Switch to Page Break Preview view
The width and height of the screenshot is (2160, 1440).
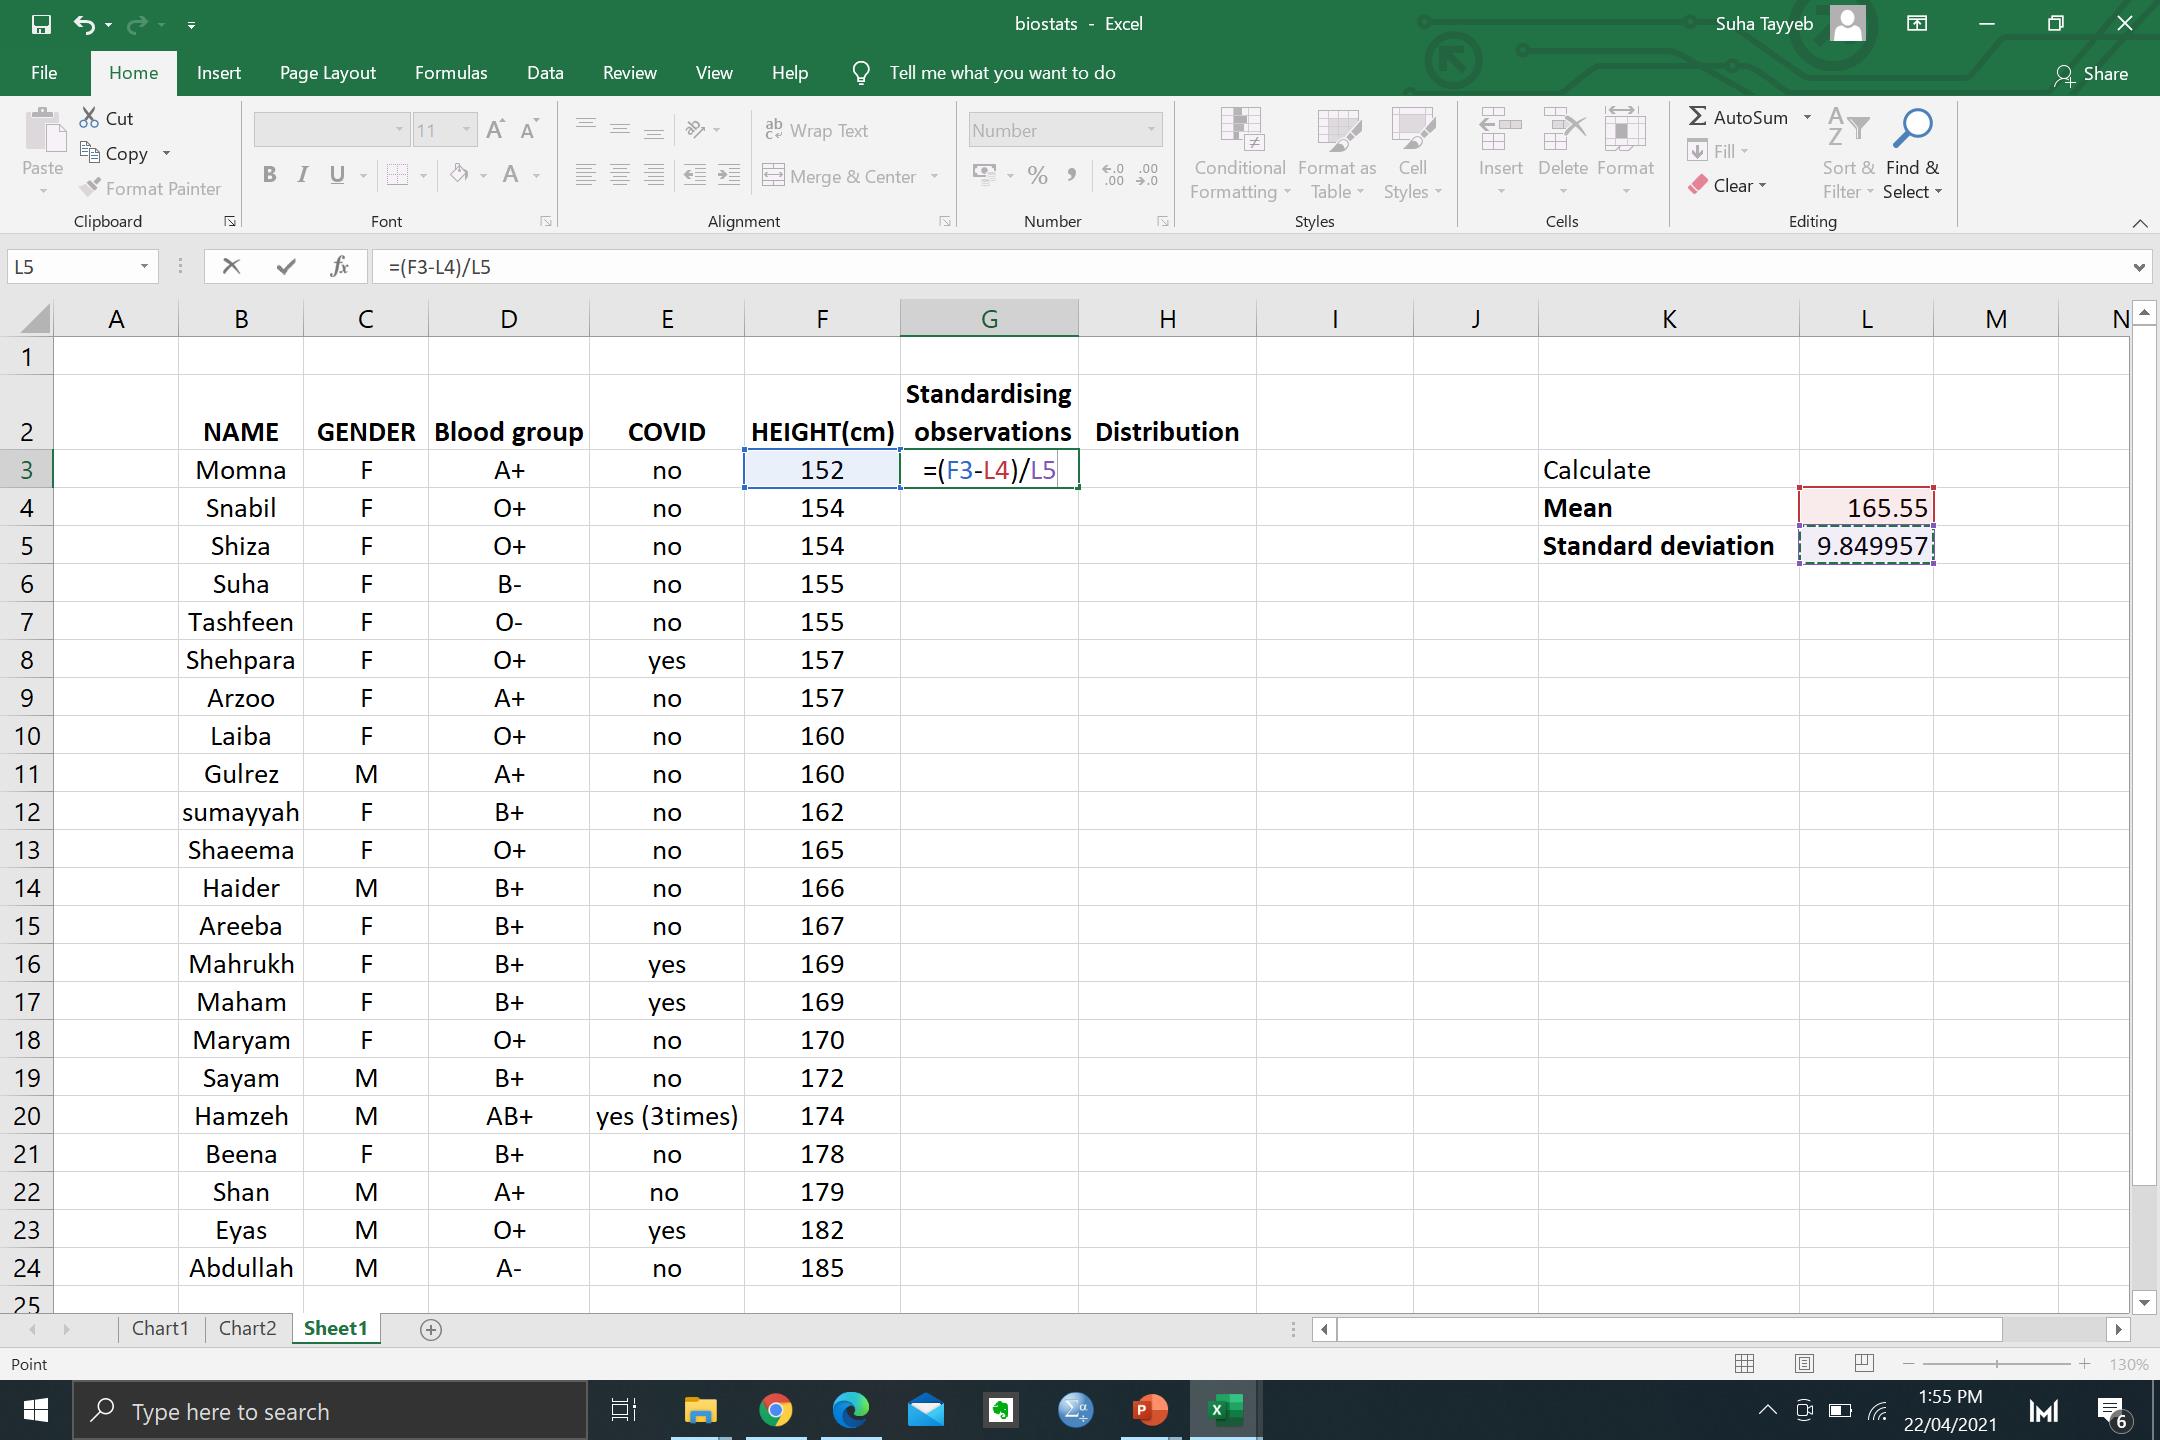point(1864,1364)
